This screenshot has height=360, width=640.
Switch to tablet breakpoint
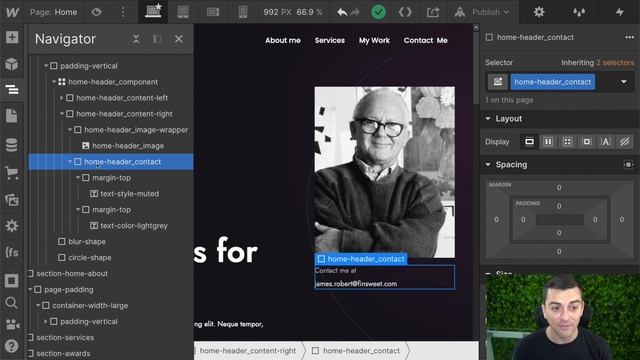[x=183, y=12]
